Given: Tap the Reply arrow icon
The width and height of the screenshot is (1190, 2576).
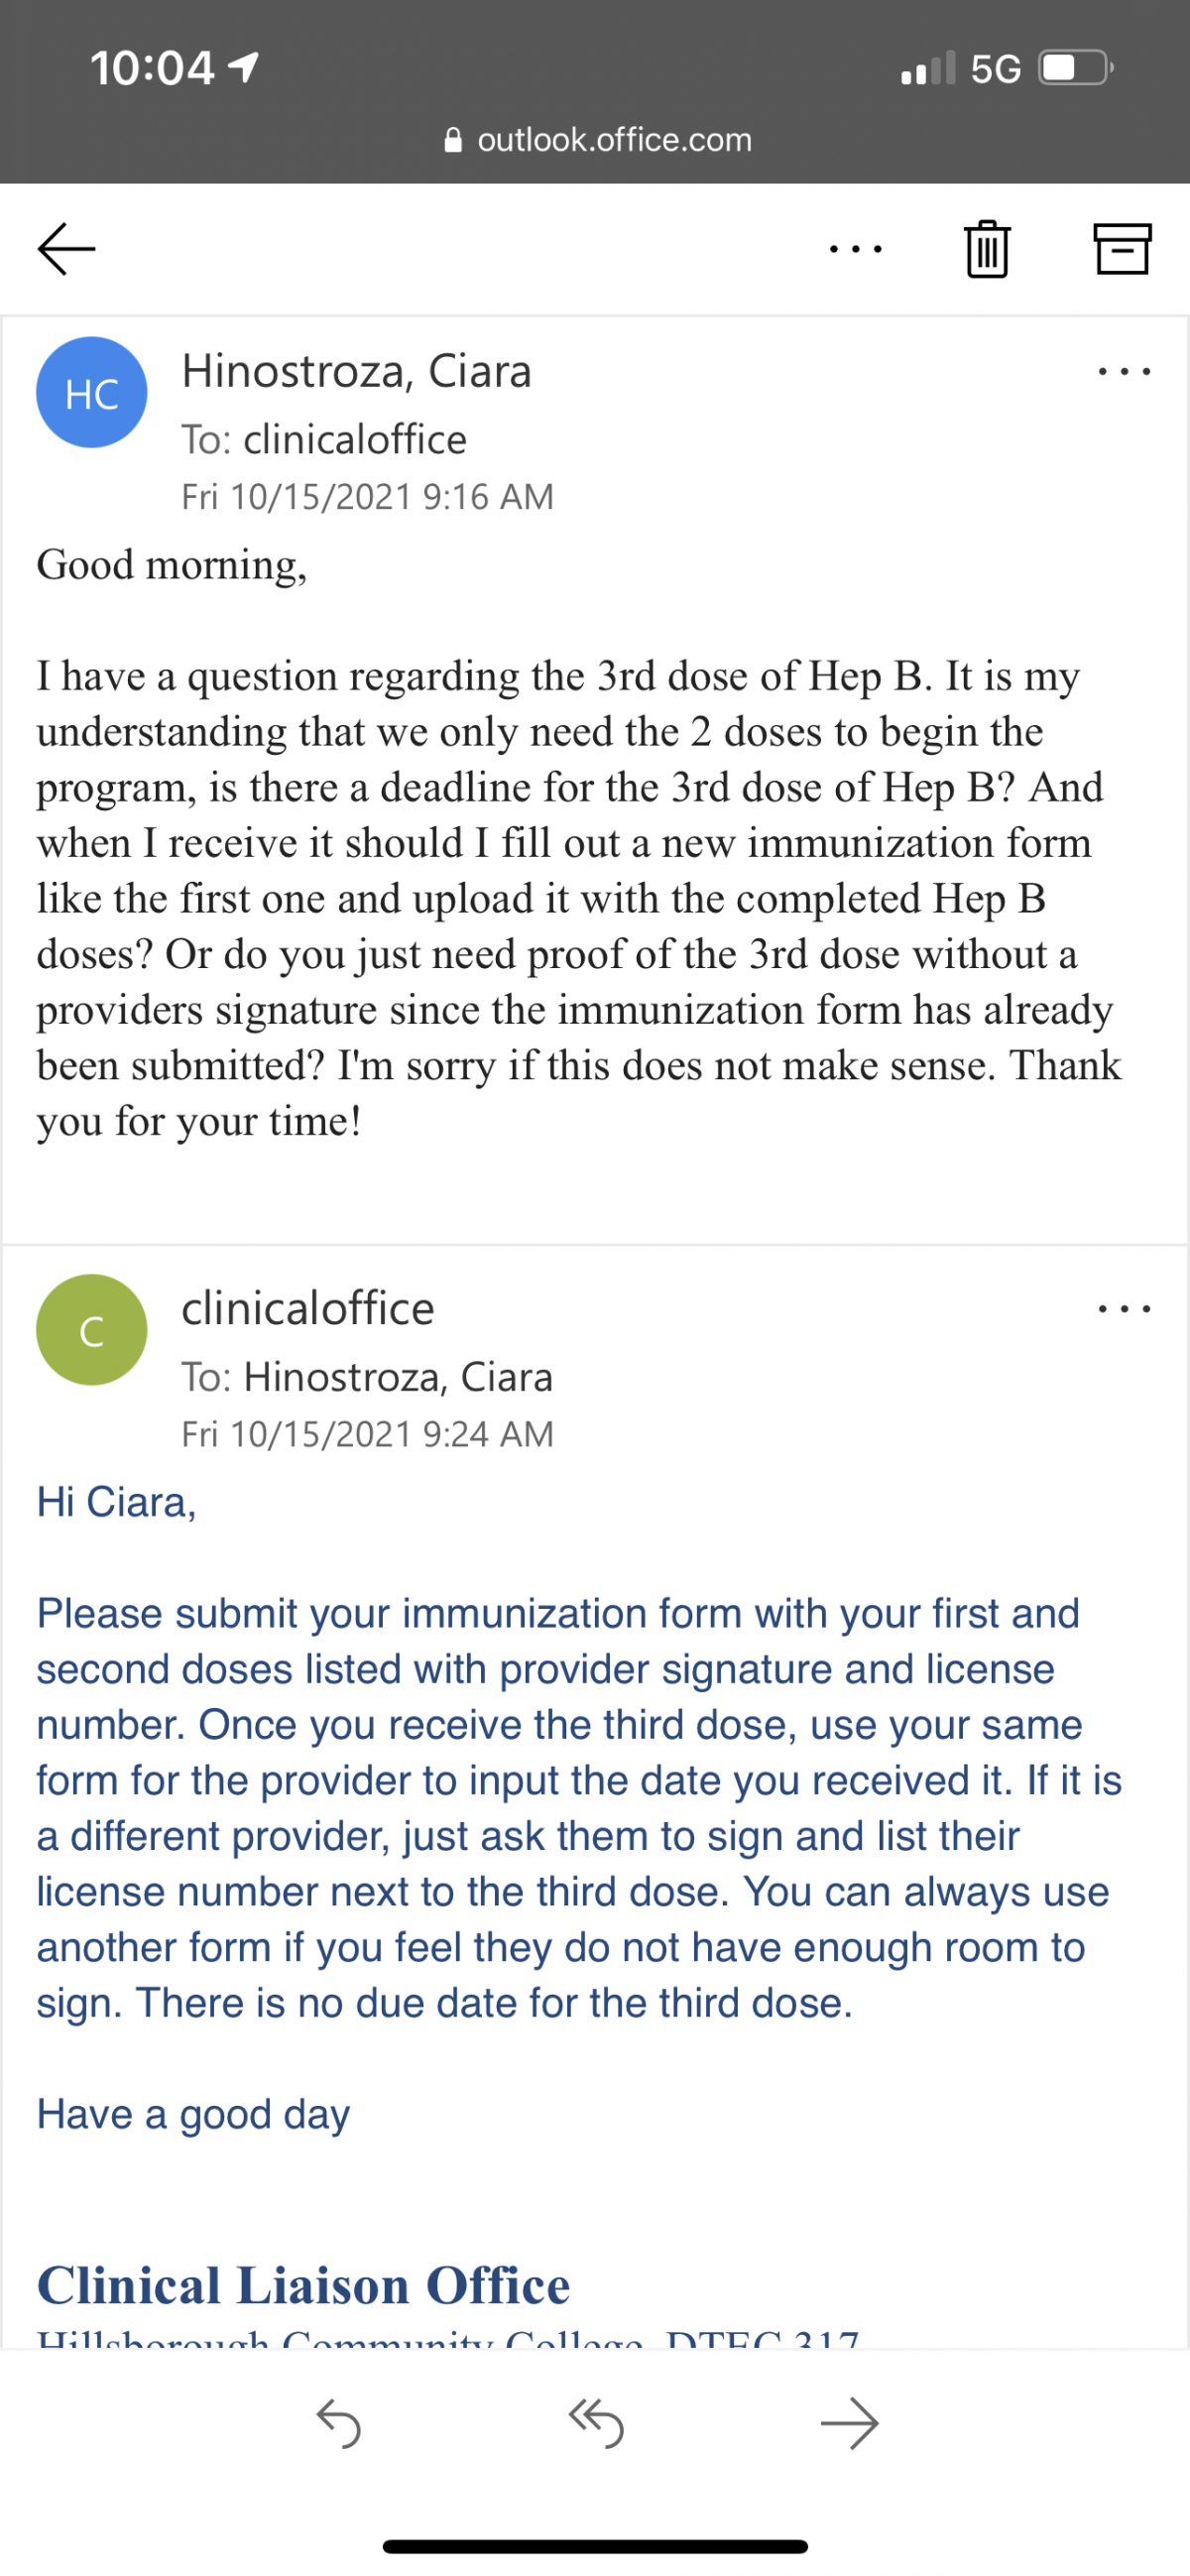Looking at the screenshot, I should [339, 2424].
